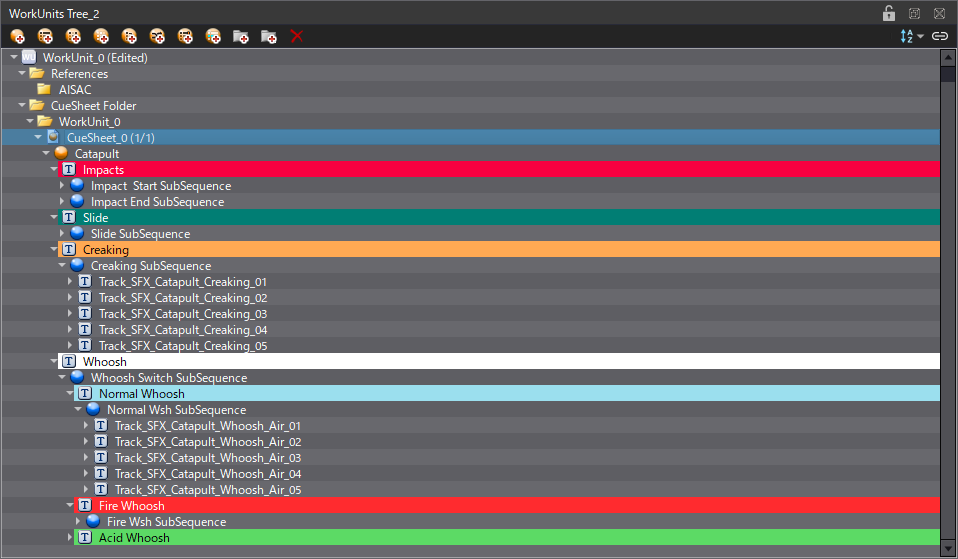Screen dimensions: 958x559
Task: Toggle the padlock panel lock icon
Action: coord(889,13)
